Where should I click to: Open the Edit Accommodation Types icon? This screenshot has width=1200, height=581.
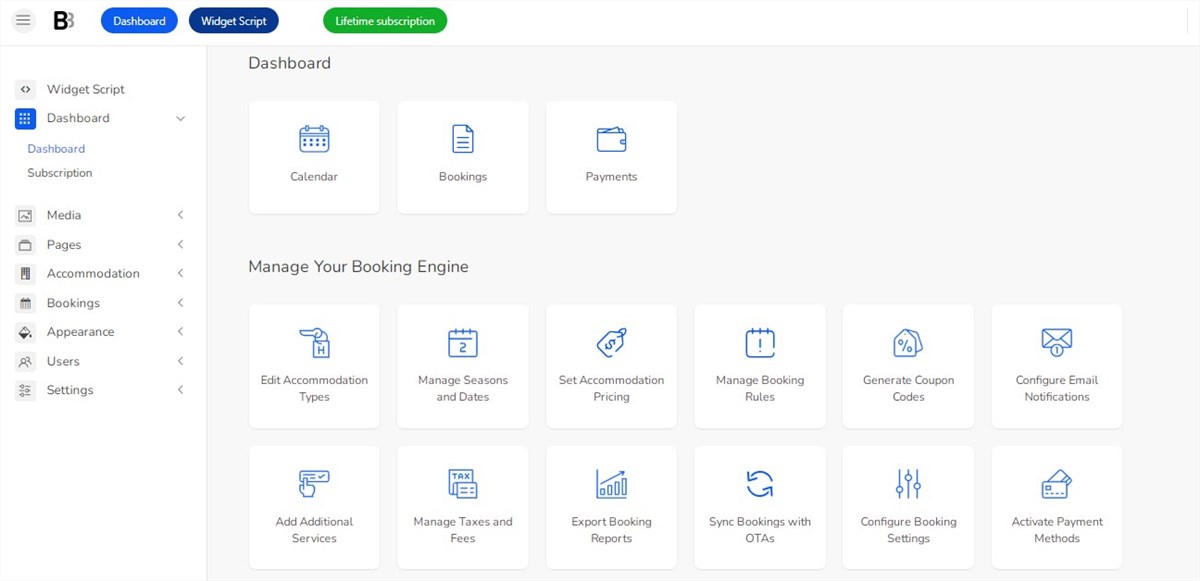click(314, 344)
